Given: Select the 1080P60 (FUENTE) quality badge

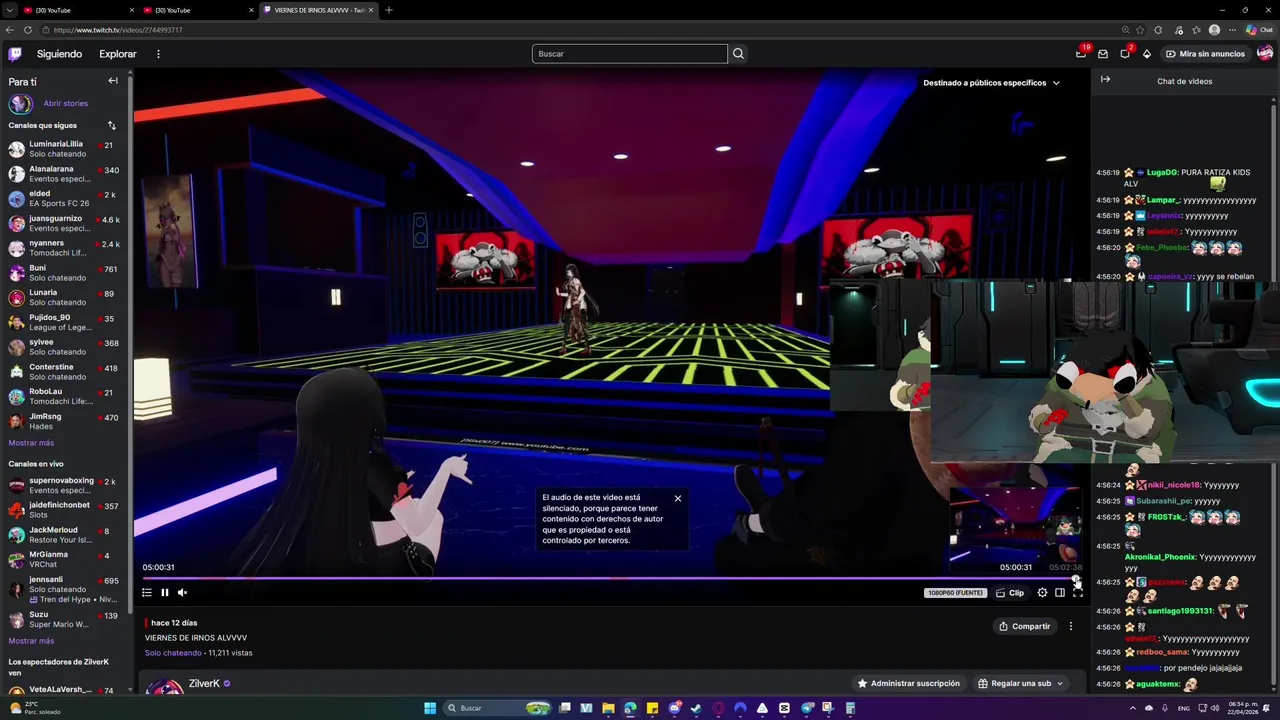Looking at the screenshot, I should 956,593.
